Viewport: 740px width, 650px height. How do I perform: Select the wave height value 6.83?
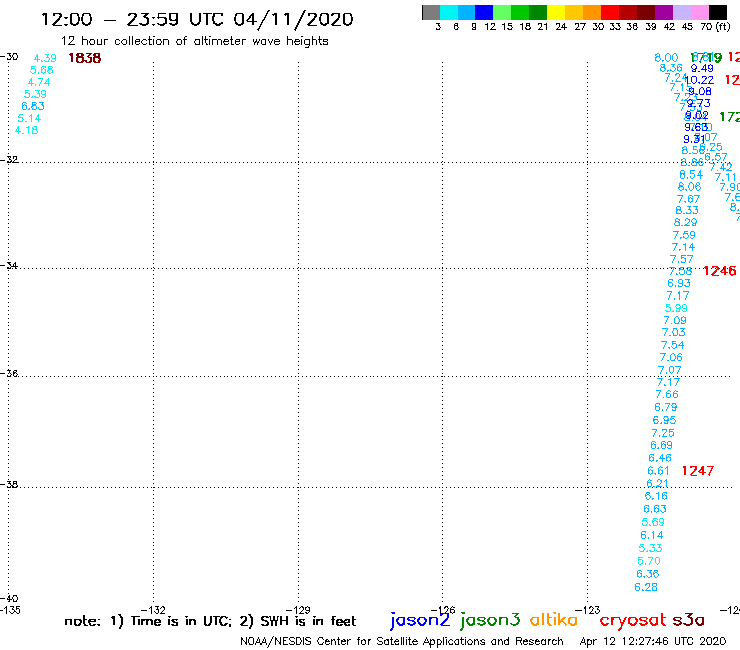33,106
